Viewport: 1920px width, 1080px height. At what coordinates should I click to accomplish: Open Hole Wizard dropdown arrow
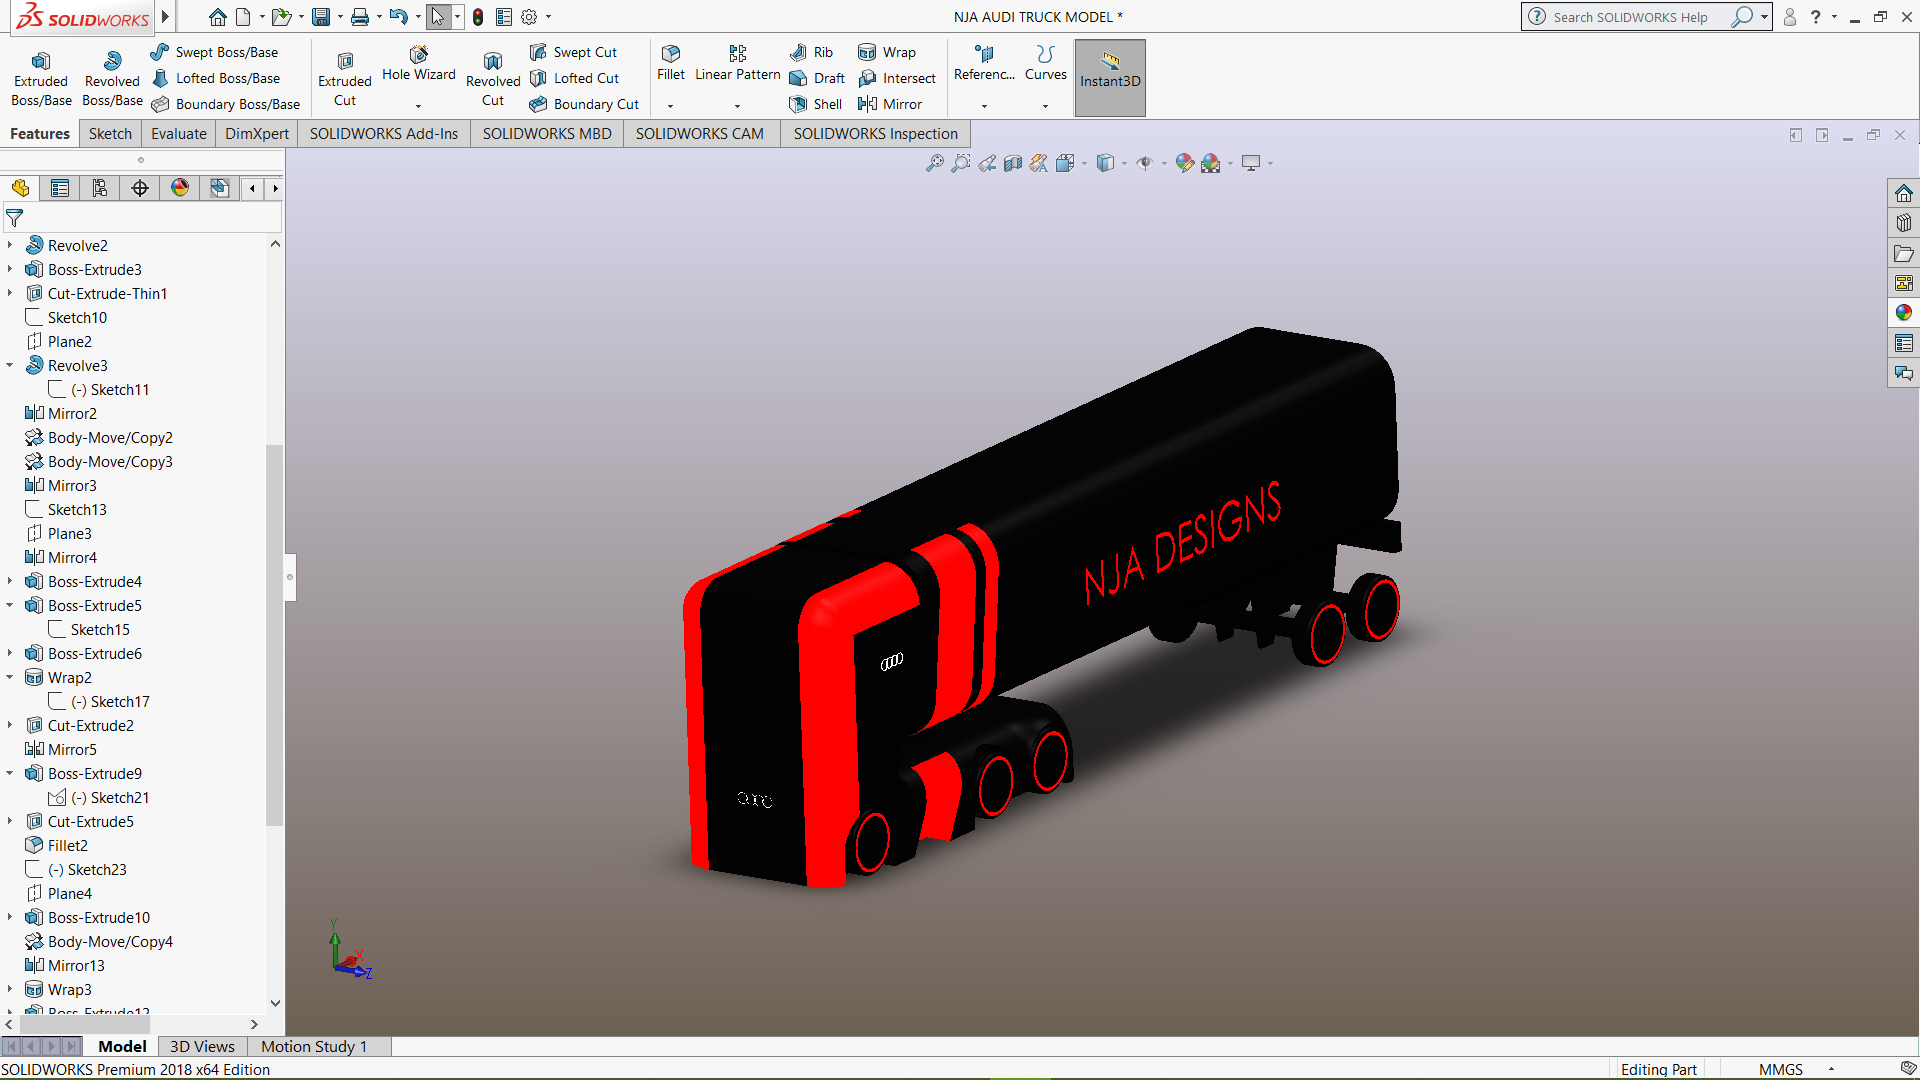[418, 105]
